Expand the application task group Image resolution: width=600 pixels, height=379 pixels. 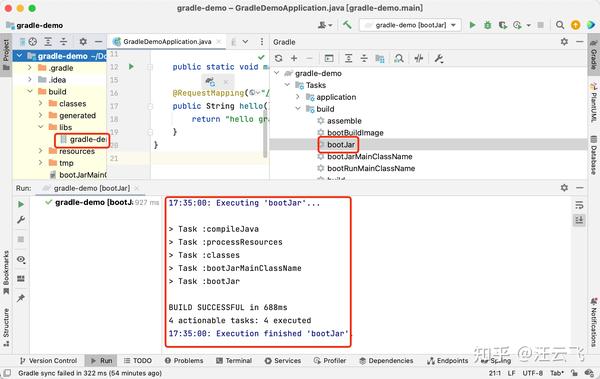[x=298, y=97]
